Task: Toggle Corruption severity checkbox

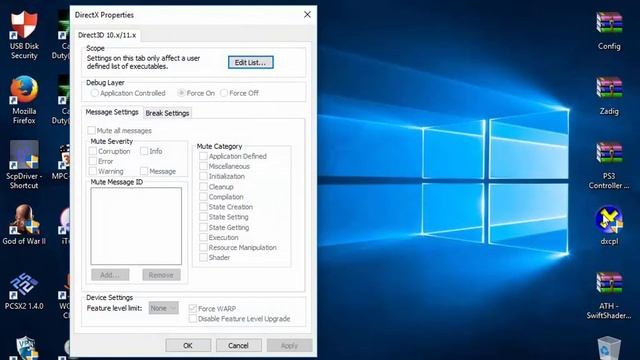Action: point(93,151)
